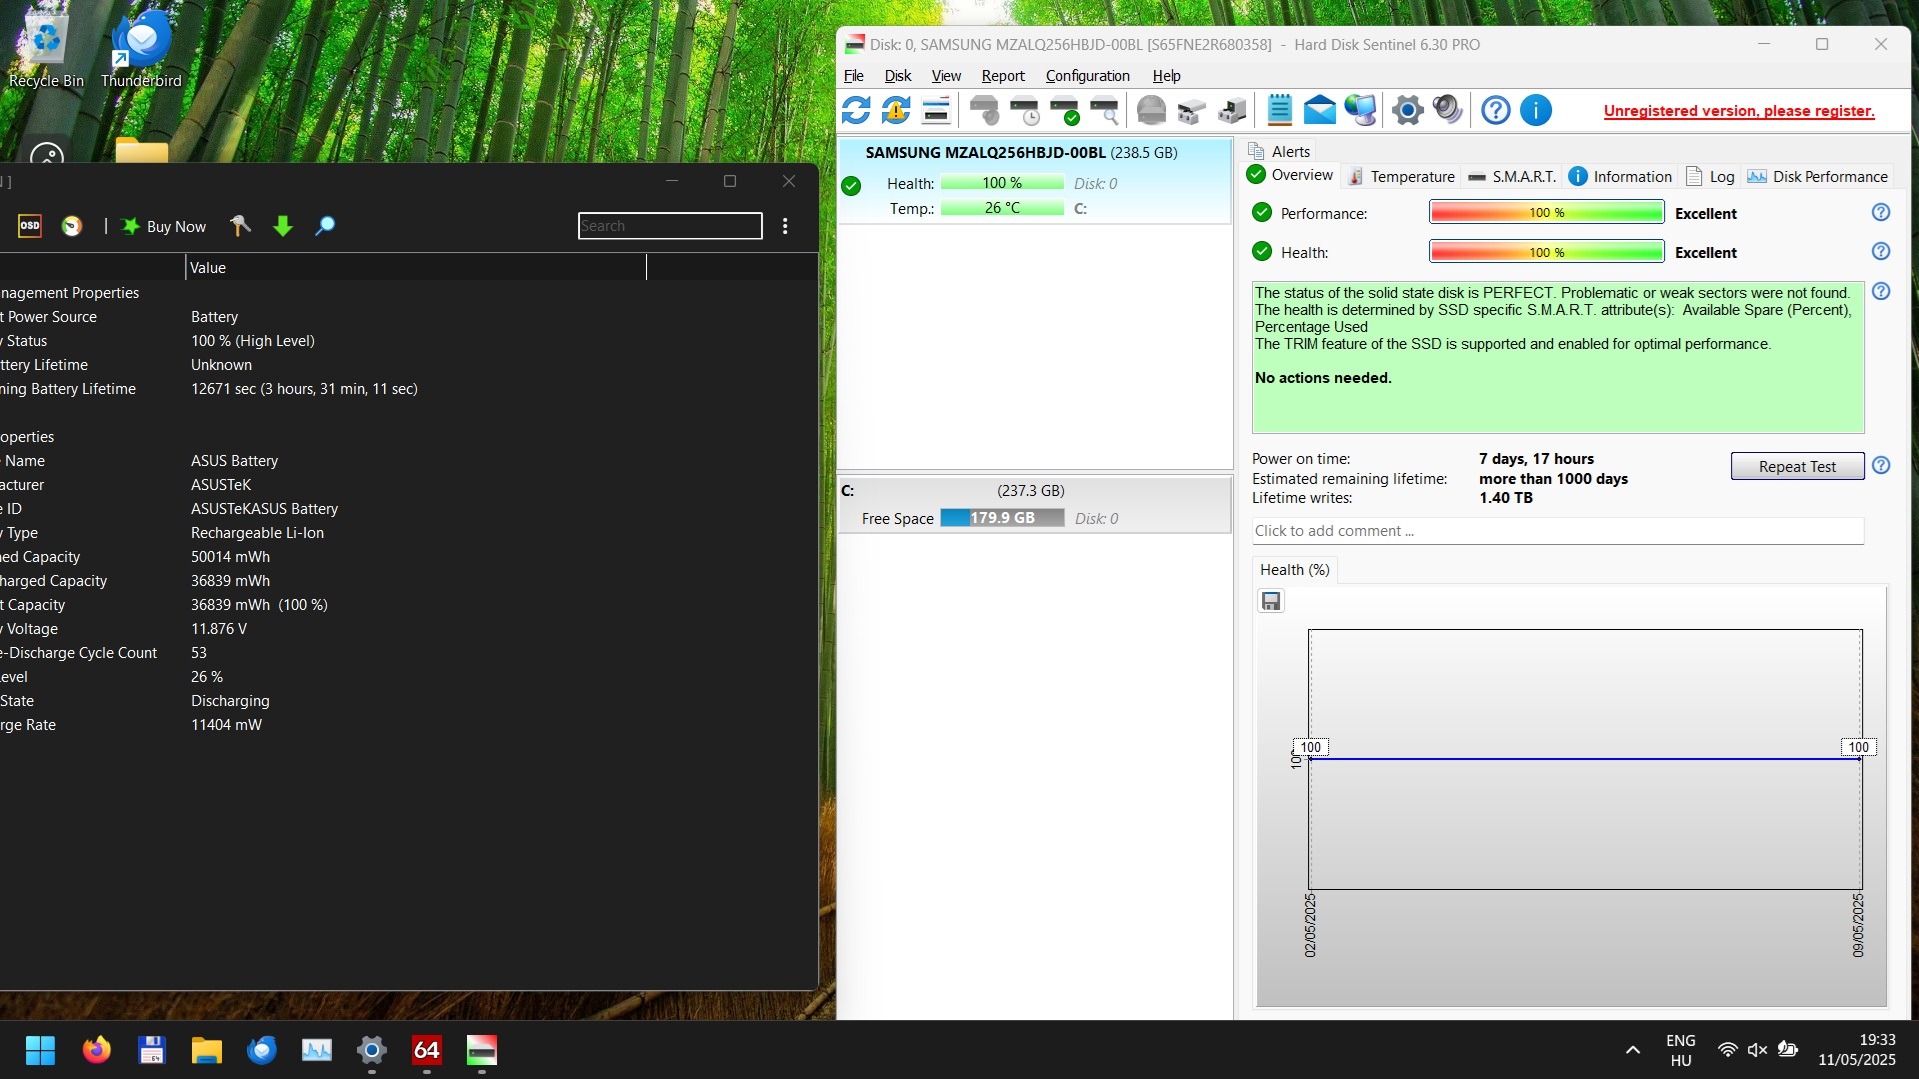Save the Health graph with the floppy icon

point(1271,601)
